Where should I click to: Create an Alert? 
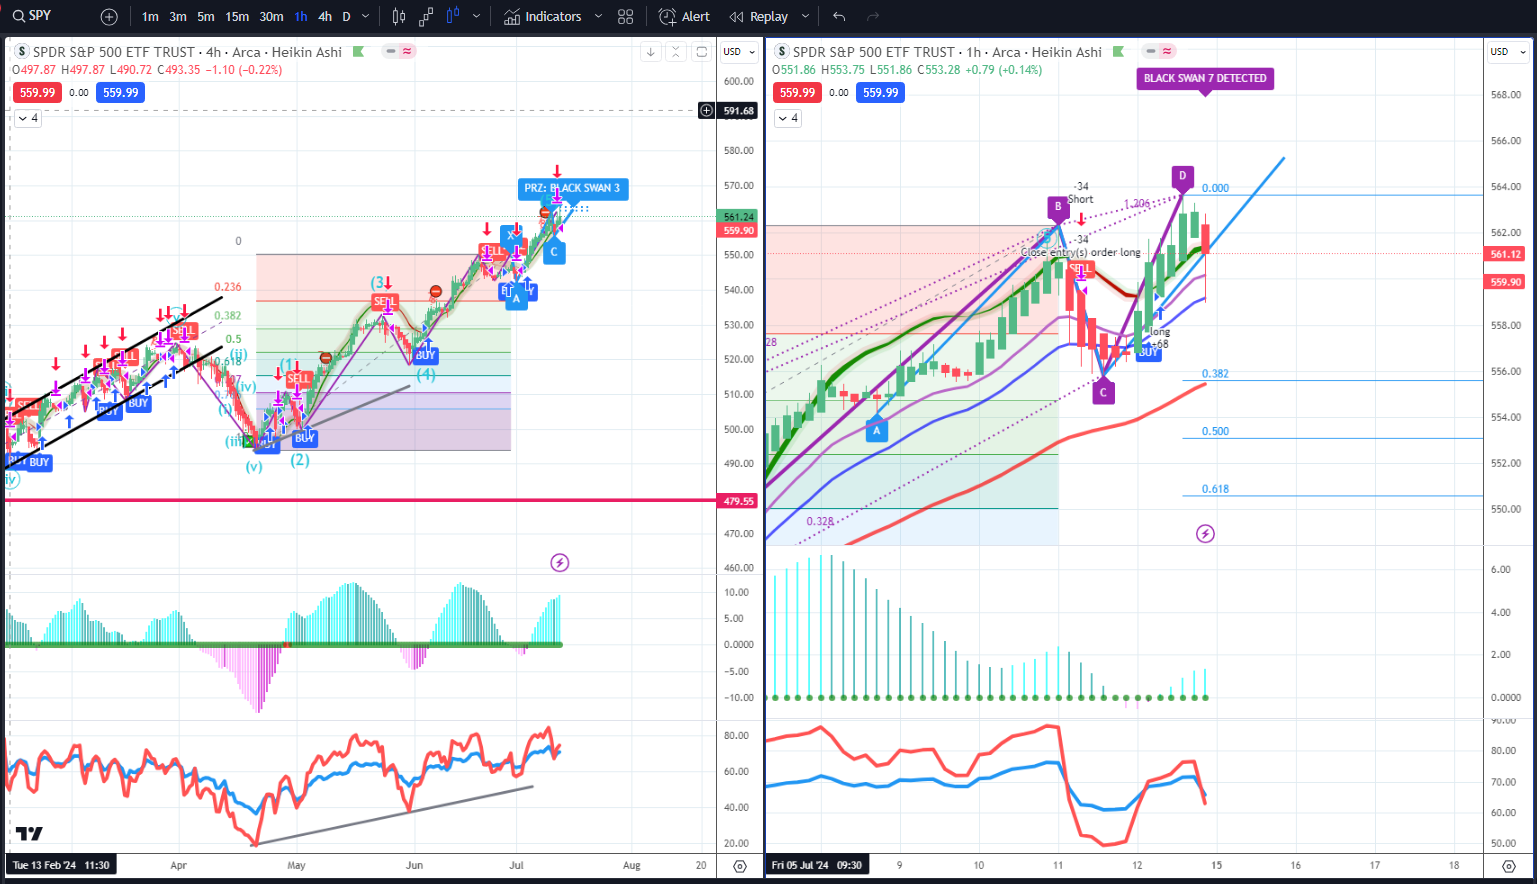click(x=684, y=17)
